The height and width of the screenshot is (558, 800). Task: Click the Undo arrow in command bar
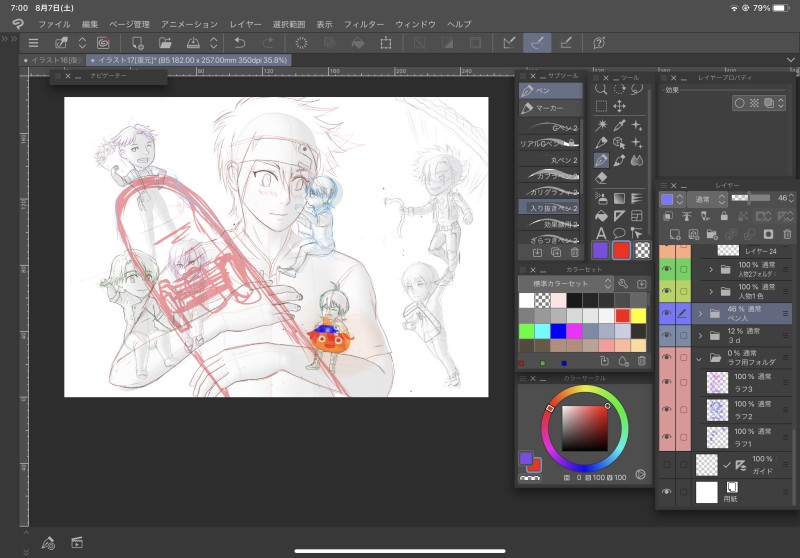pyautogui.click(x=239, y=43)
